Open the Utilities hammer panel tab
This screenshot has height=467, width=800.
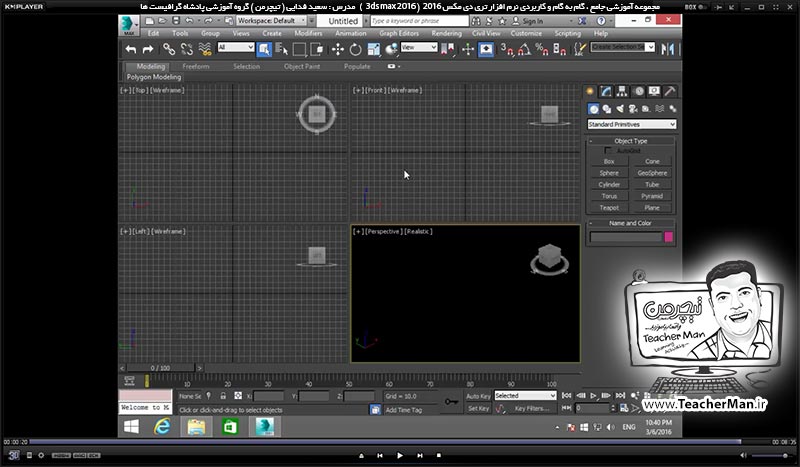[670, 91]
